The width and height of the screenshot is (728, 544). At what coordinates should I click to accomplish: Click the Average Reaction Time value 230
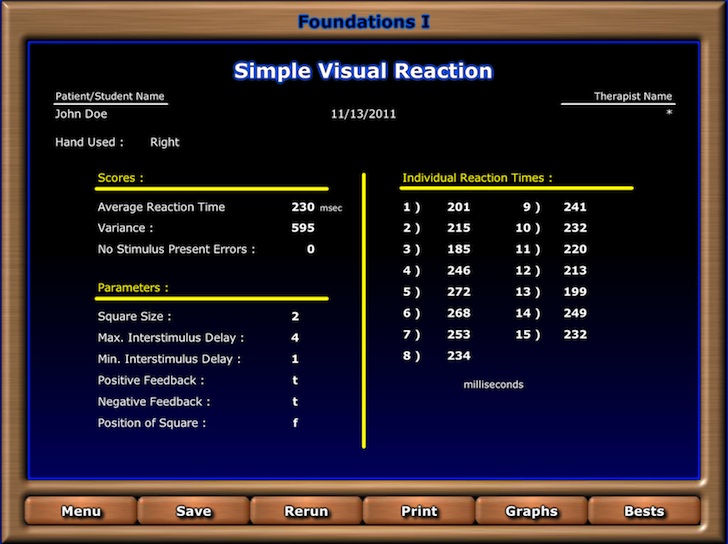point(303,207)
